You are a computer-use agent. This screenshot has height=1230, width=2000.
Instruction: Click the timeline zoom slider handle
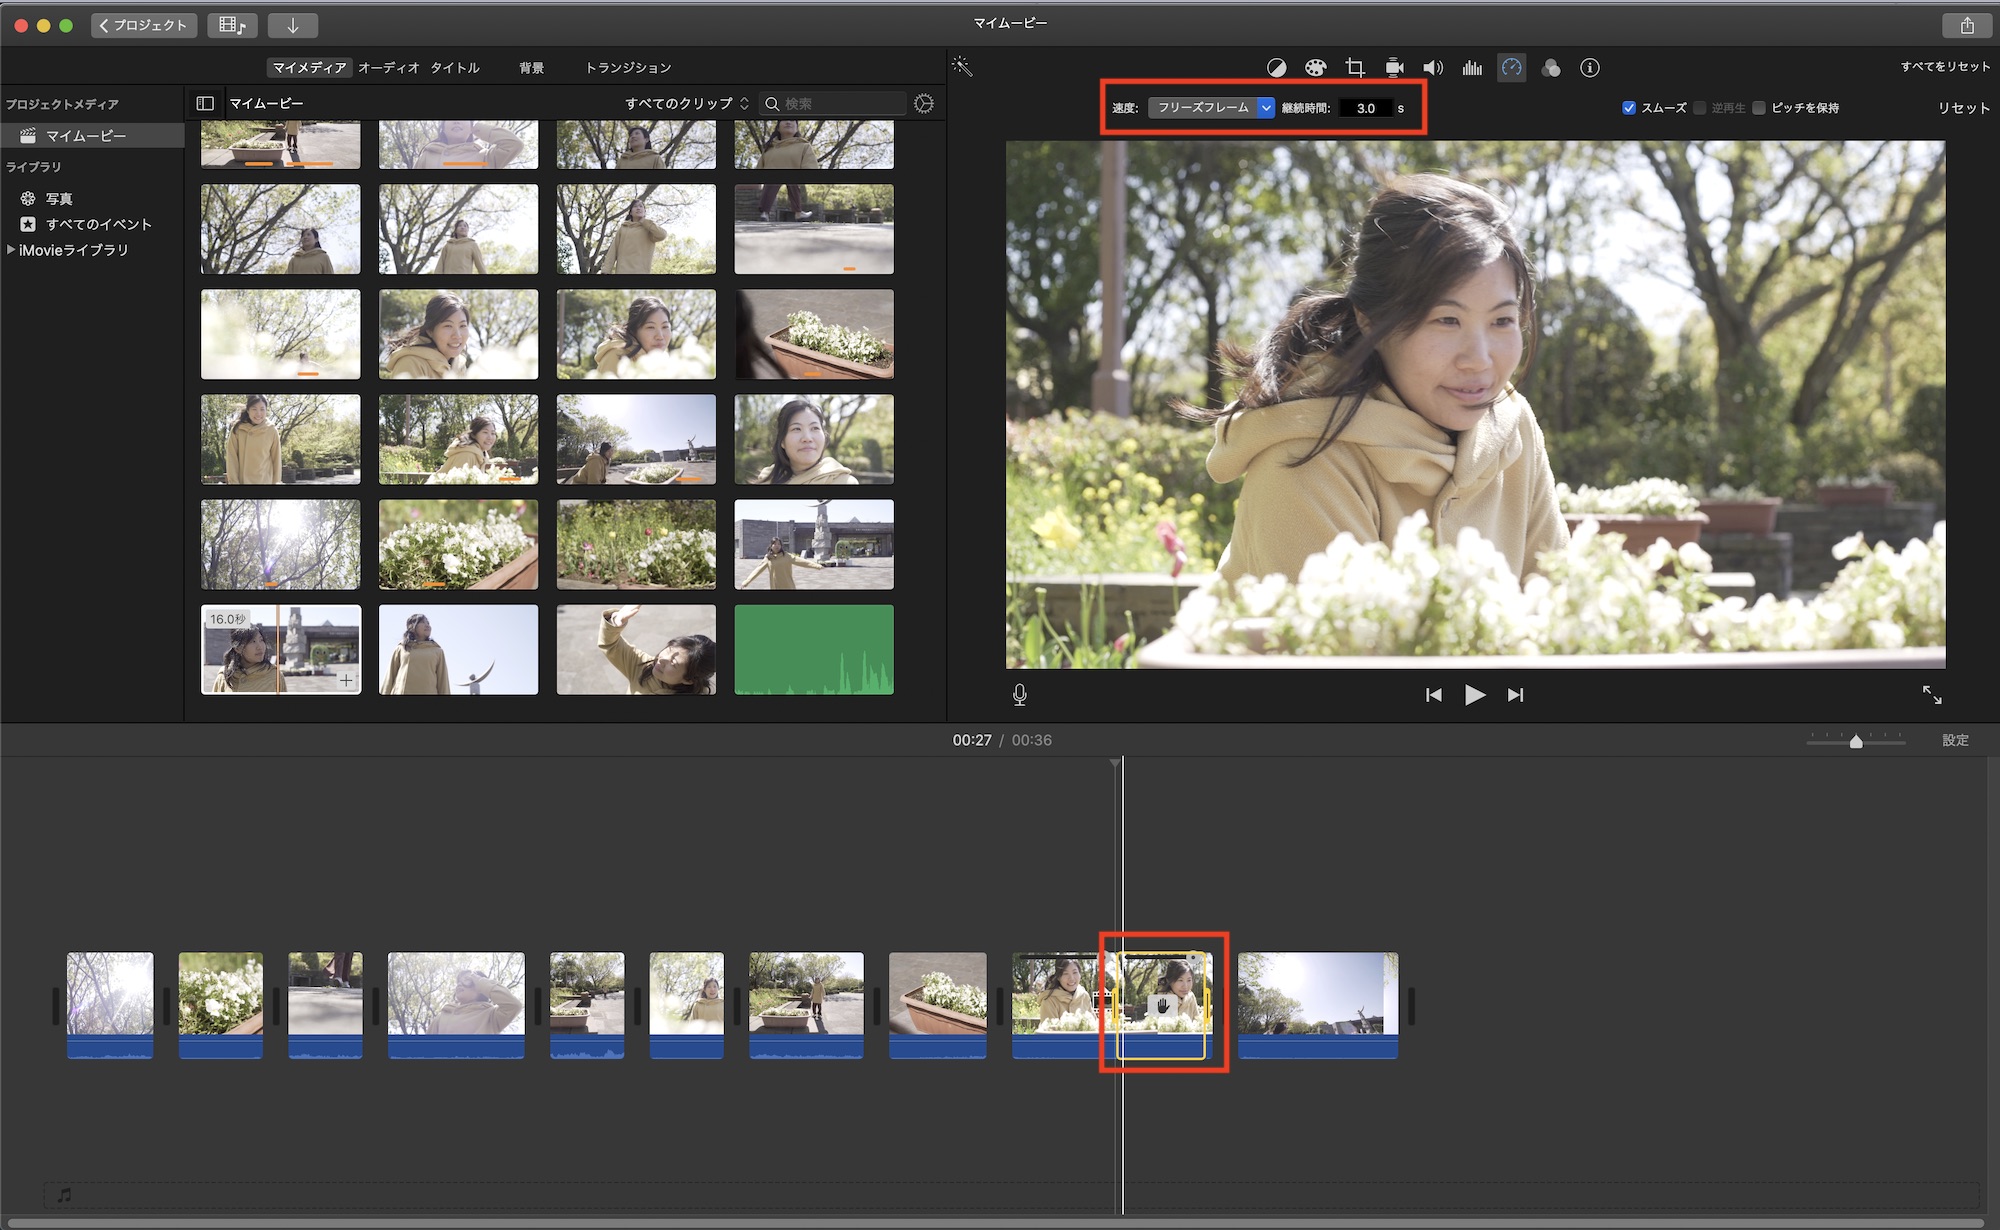(1856, 741)
